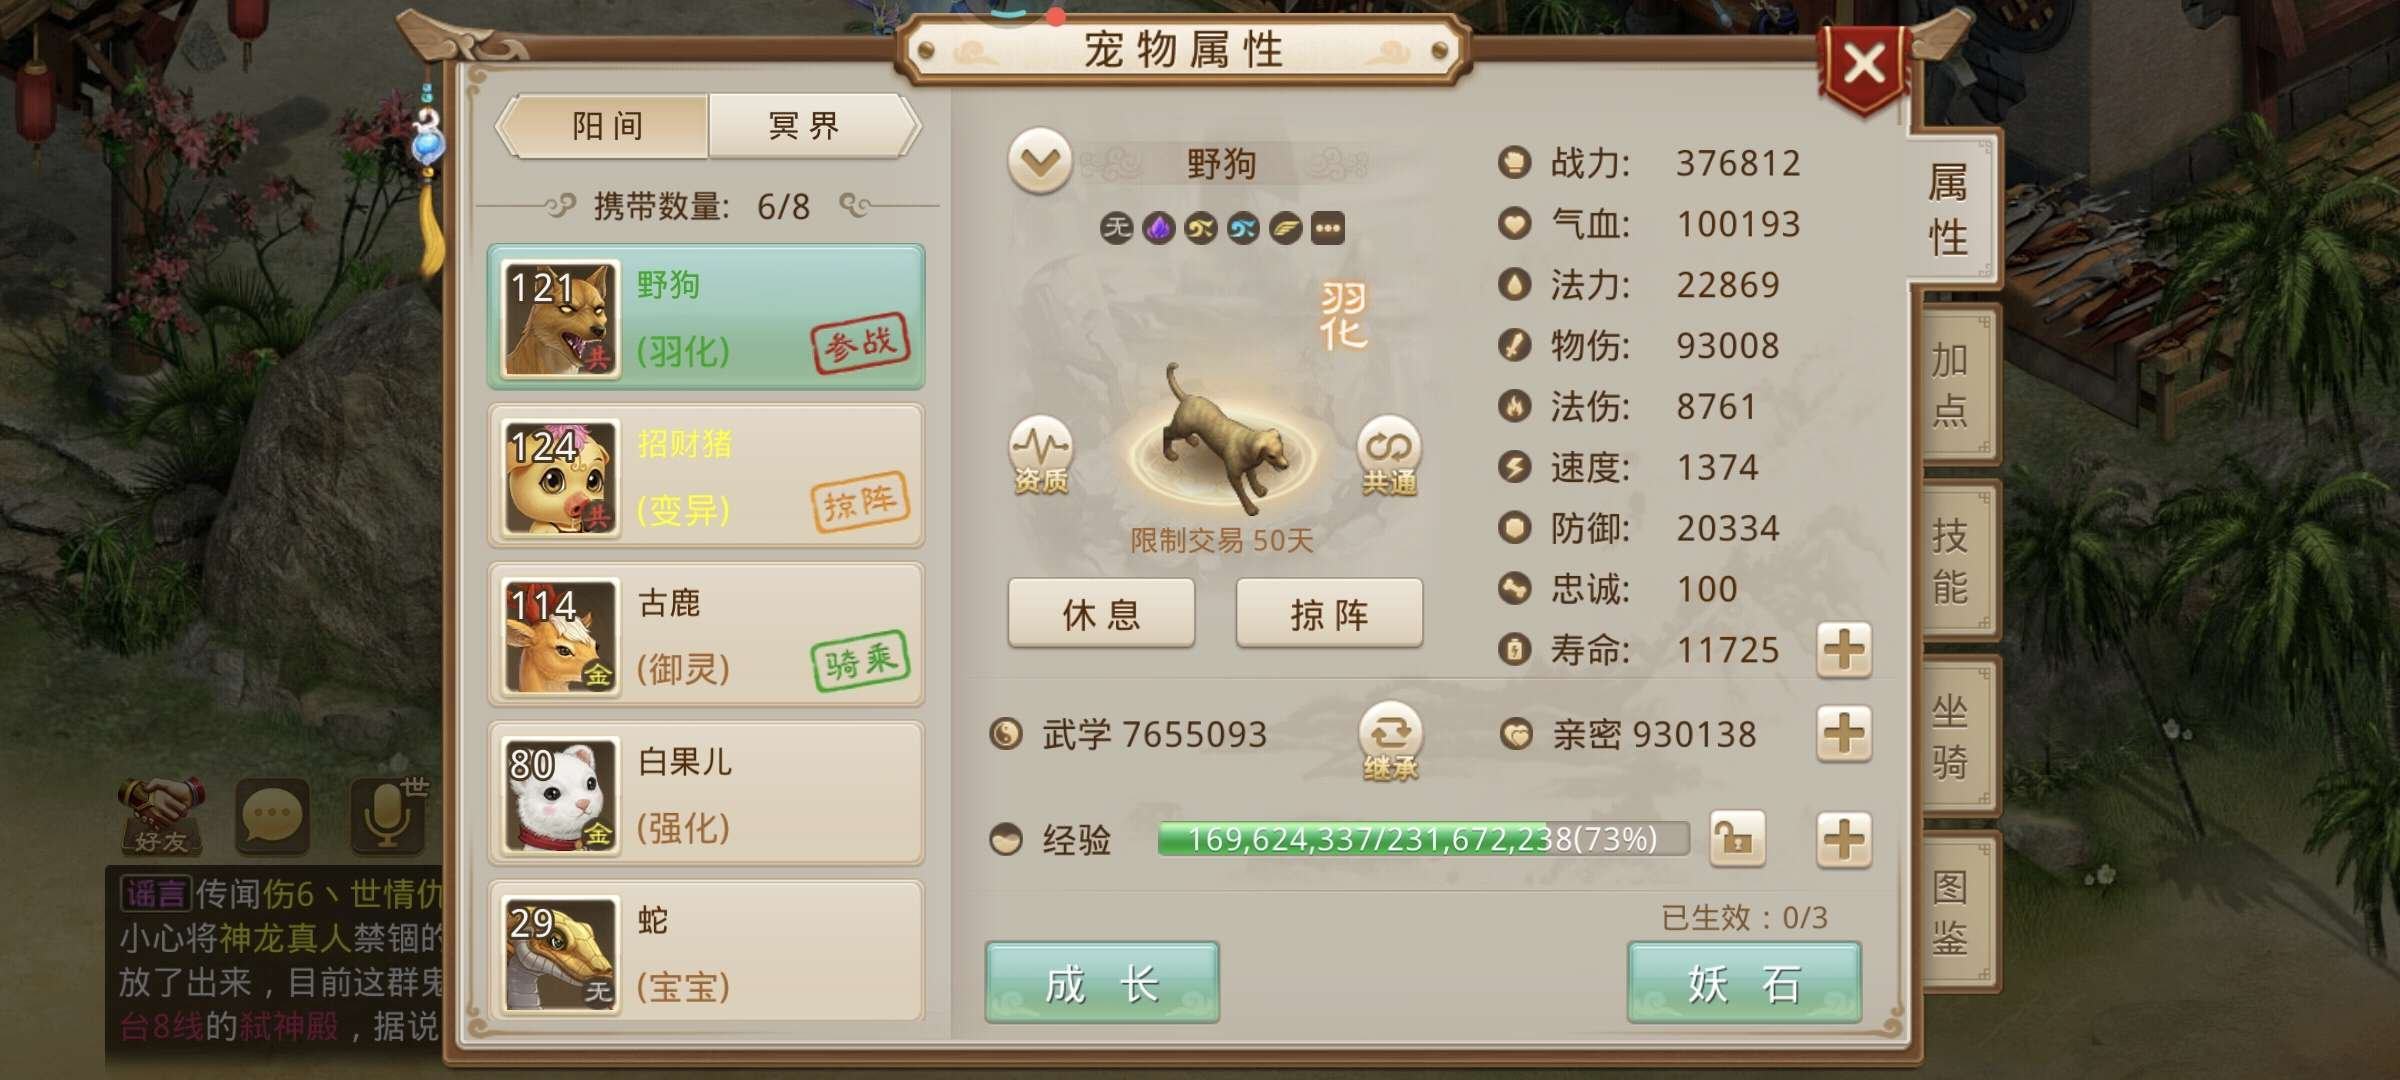The image size is (2400, 1080).
Task: Open the chat bubble icon
Action: tap(273, 816)
